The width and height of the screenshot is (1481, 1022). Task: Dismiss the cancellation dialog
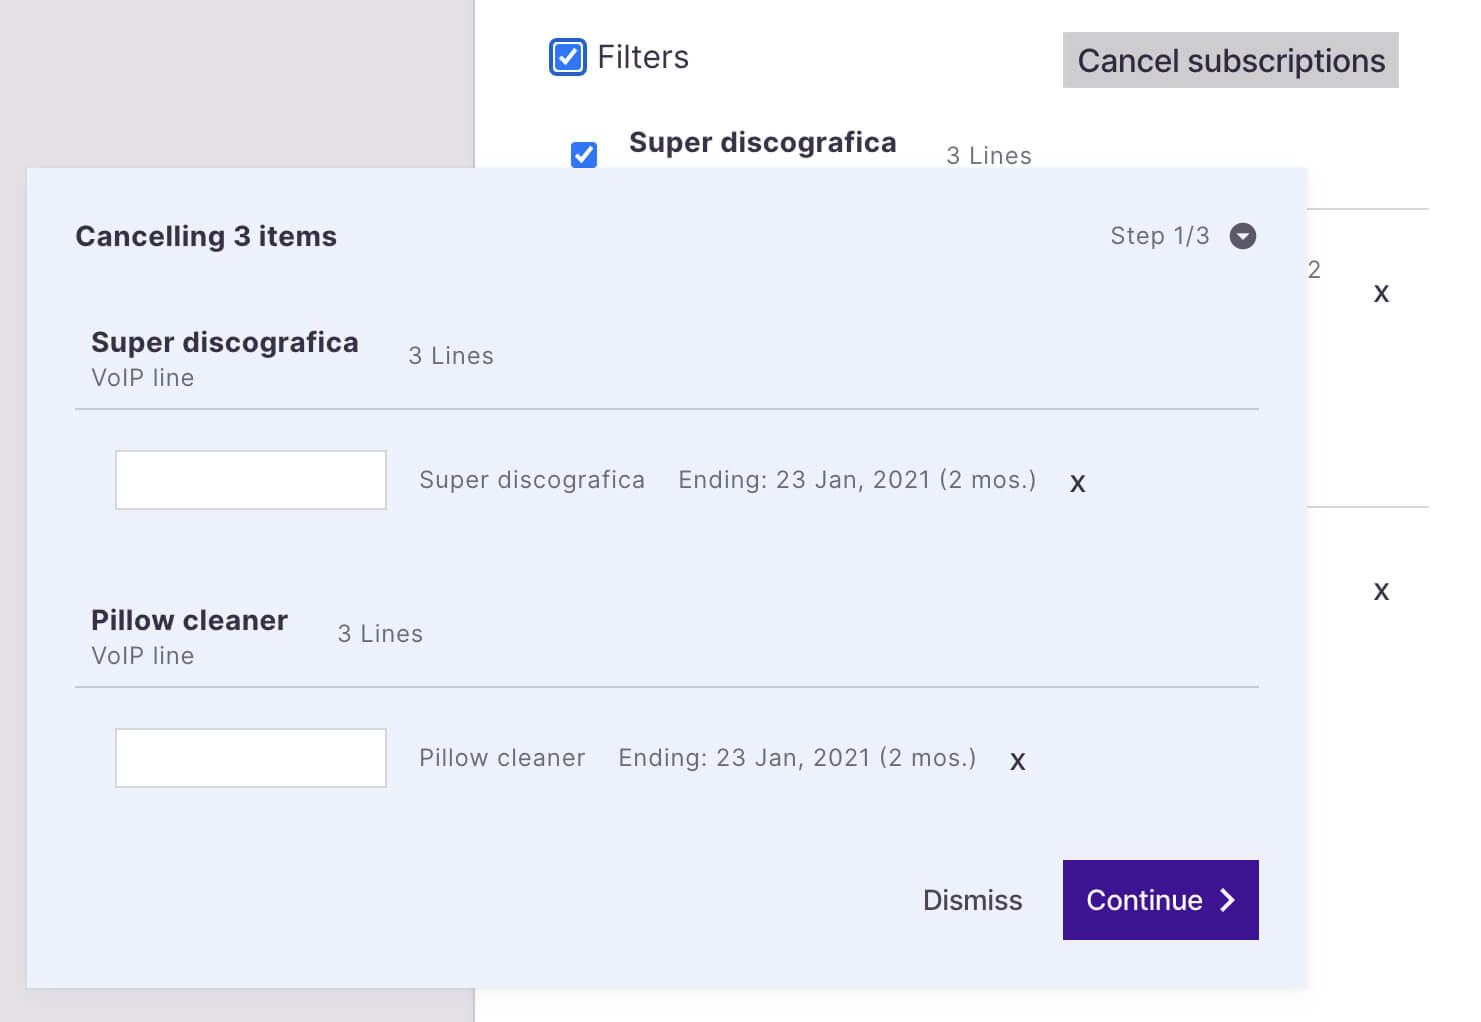[x=972, y=900]
